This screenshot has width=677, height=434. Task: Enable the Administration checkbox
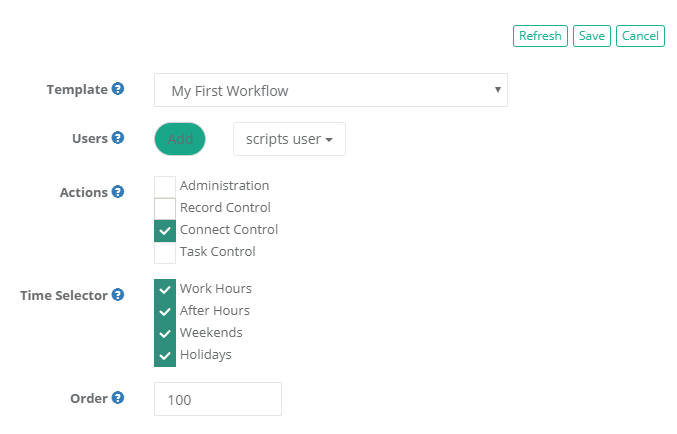(x=165, y=186)
